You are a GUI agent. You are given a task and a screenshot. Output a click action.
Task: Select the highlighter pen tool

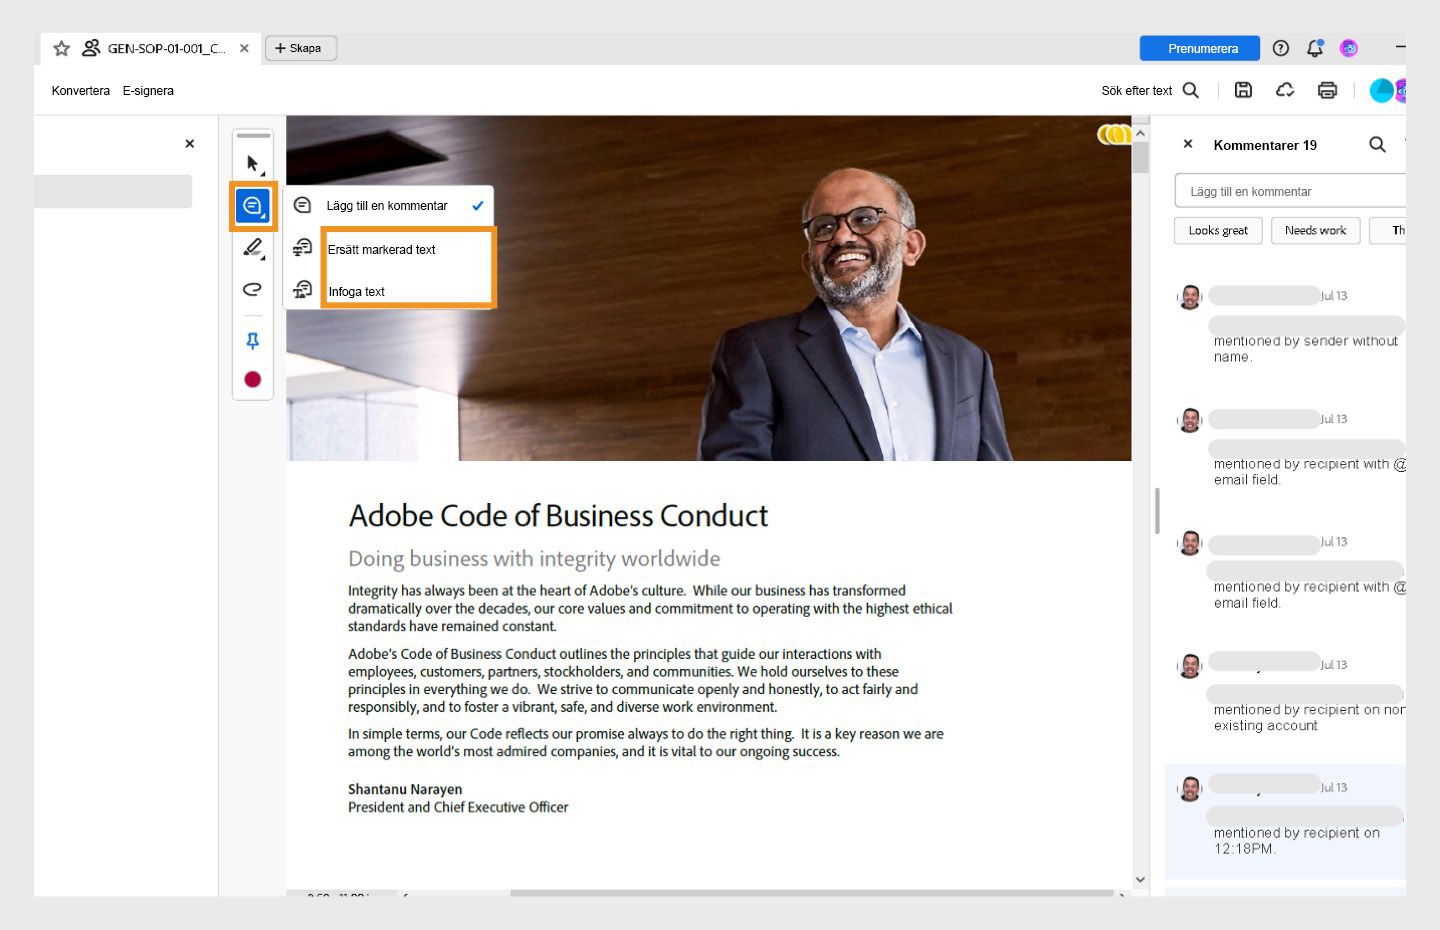tap(253, 248)
